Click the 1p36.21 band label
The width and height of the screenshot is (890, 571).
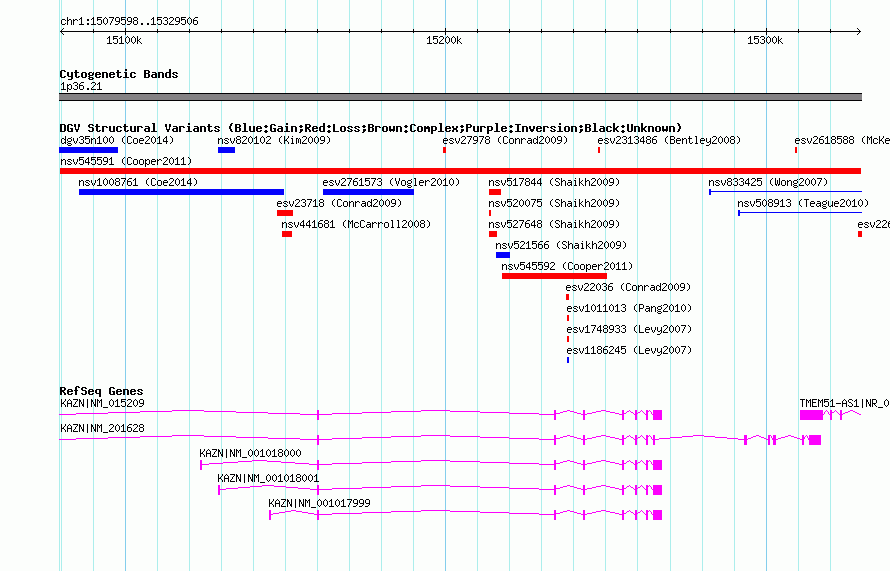[81, 86]
